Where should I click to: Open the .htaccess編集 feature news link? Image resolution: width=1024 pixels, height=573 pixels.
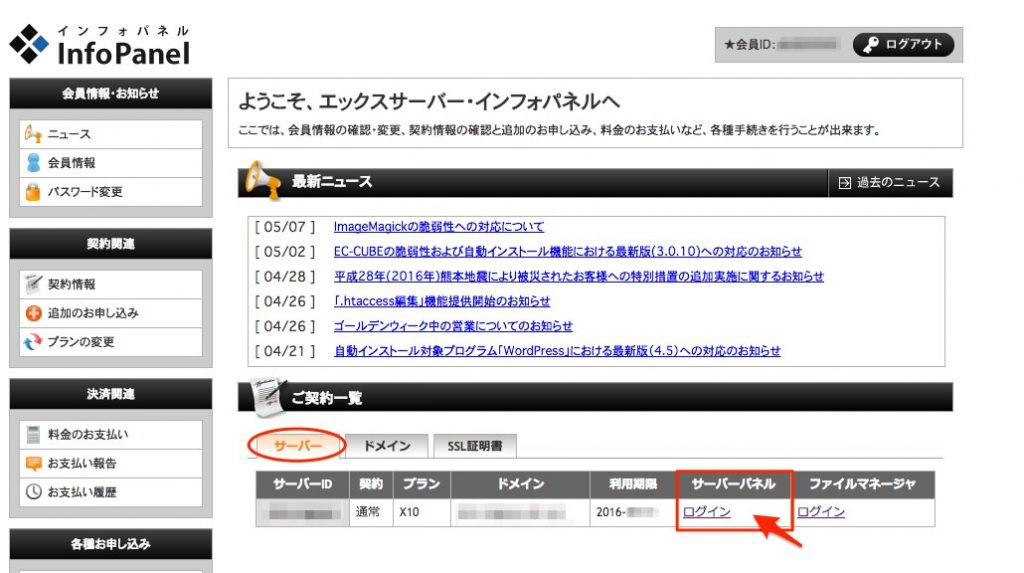point(441,301)
